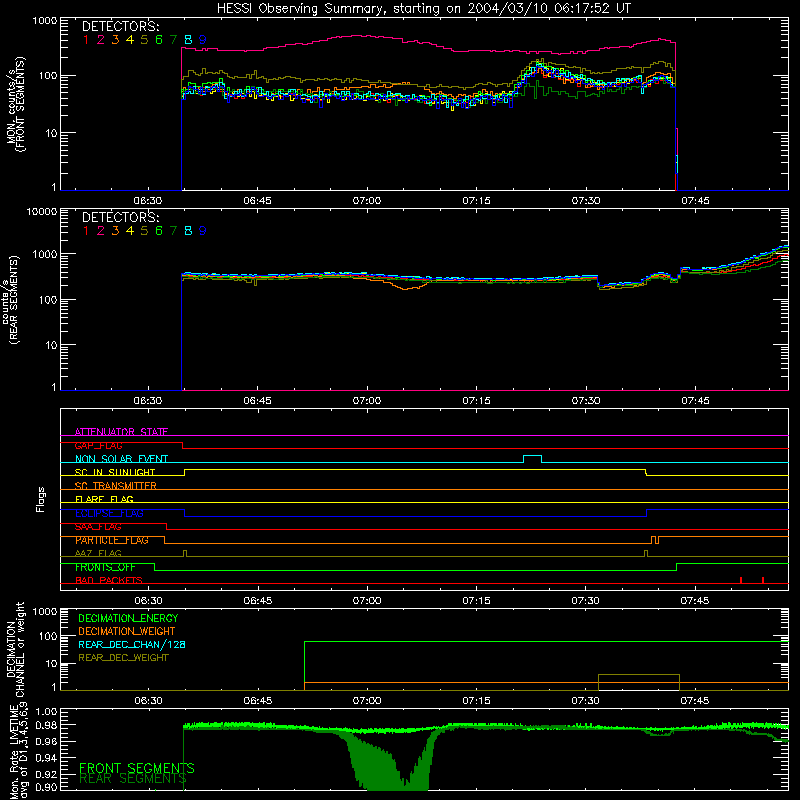Select detector number 5 in the rear segments legend
The width and height of the screenshot is (800, 800).
click(144, 231)
